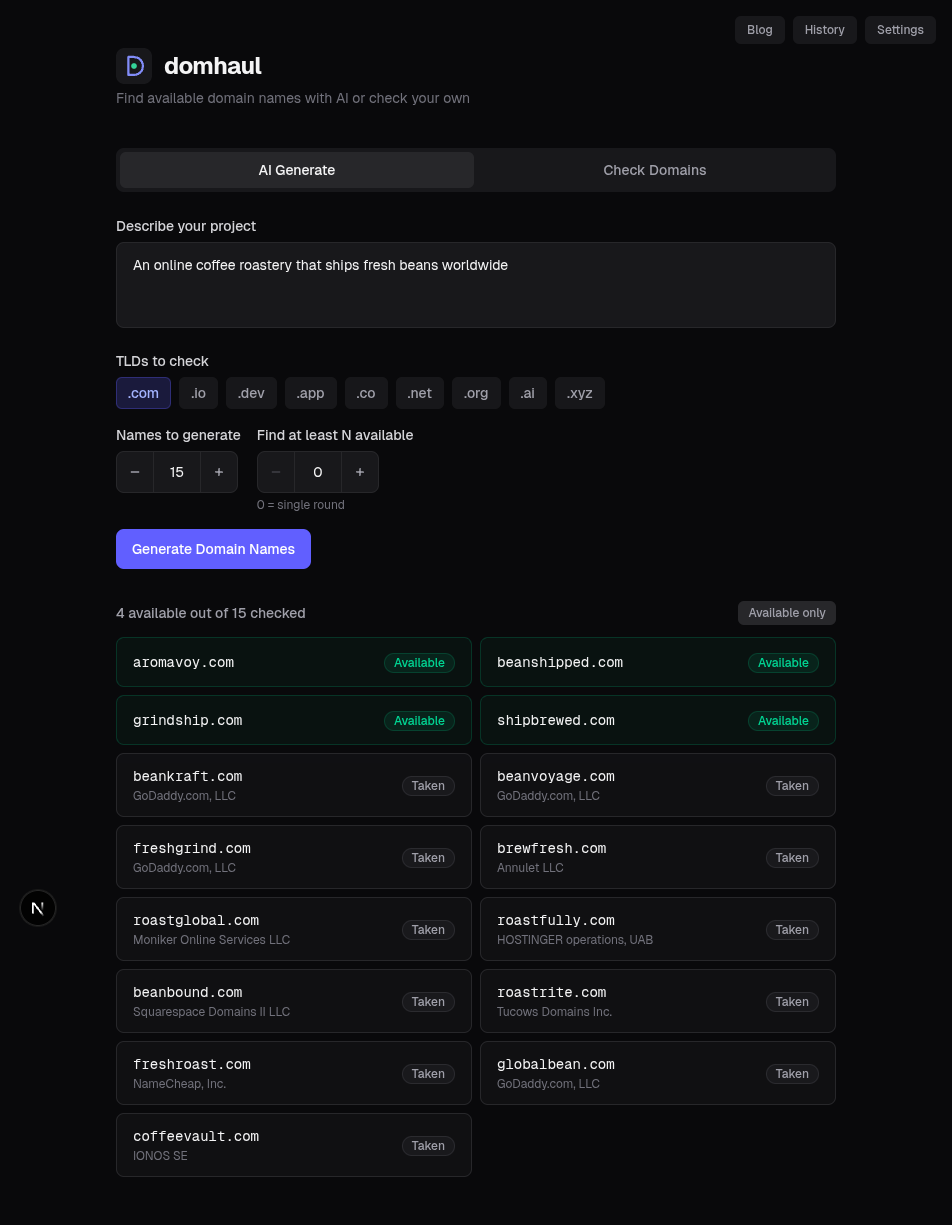Decrement the Names to generate counter
The height and width of the screenshot is (1225, 952).
click(135, 471)
